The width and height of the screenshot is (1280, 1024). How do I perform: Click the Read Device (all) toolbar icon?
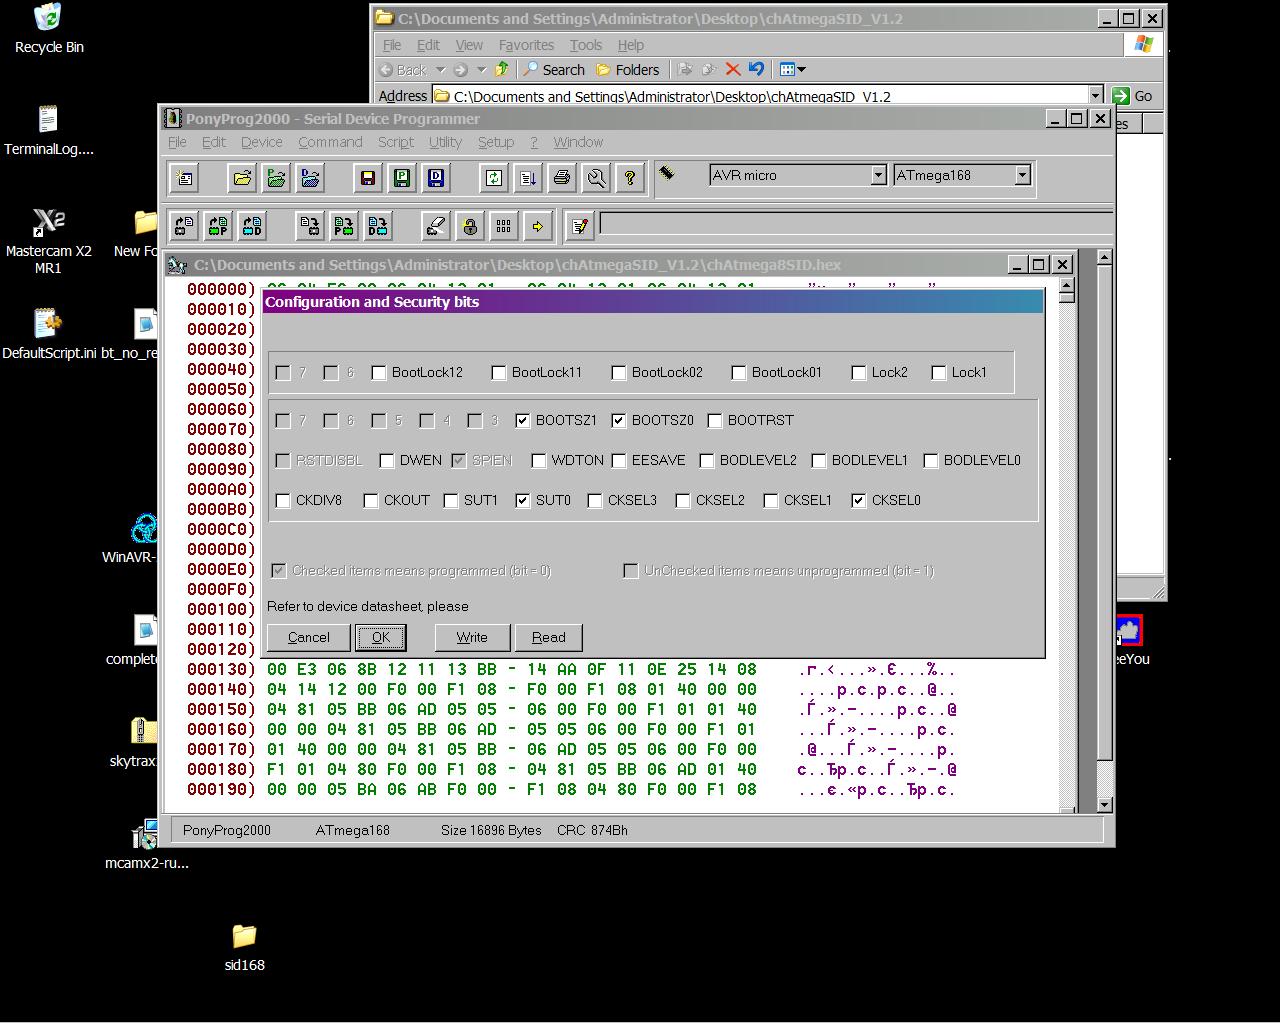point(184,226)
